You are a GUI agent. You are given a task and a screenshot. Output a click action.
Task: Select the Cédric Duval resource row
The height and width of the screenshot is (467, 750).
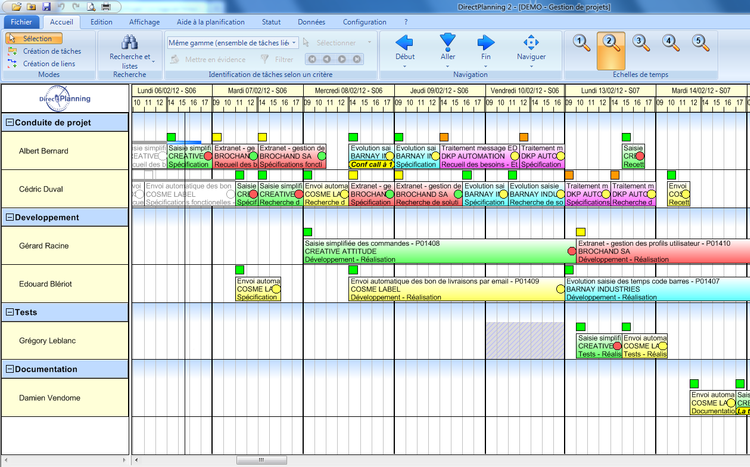pyautogui.click(x=65, y=189)
